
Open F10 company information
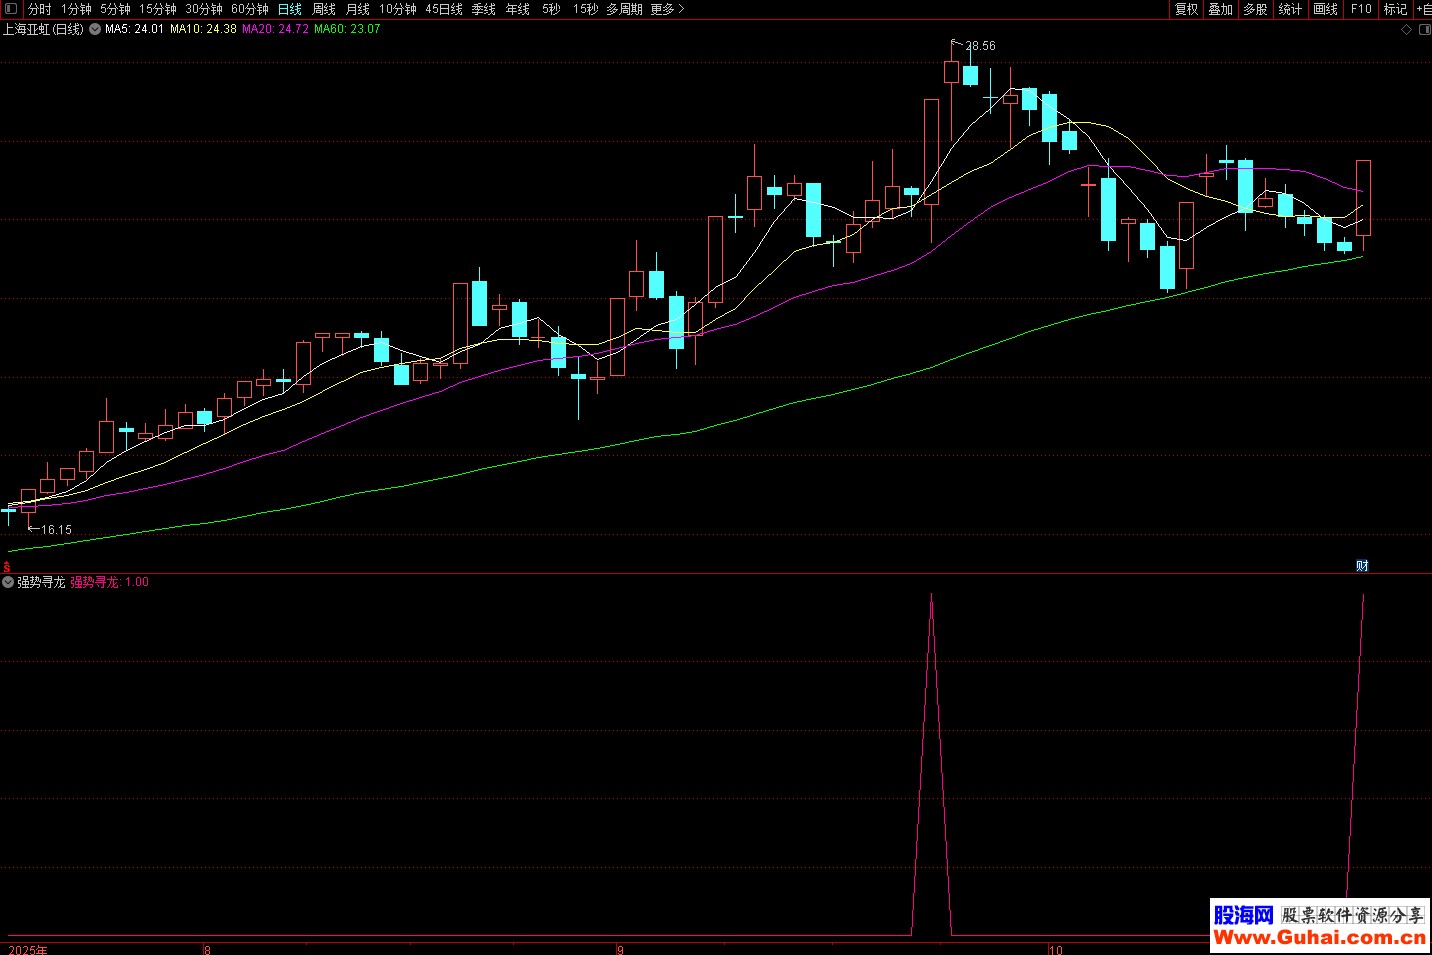pos(1361,9)
